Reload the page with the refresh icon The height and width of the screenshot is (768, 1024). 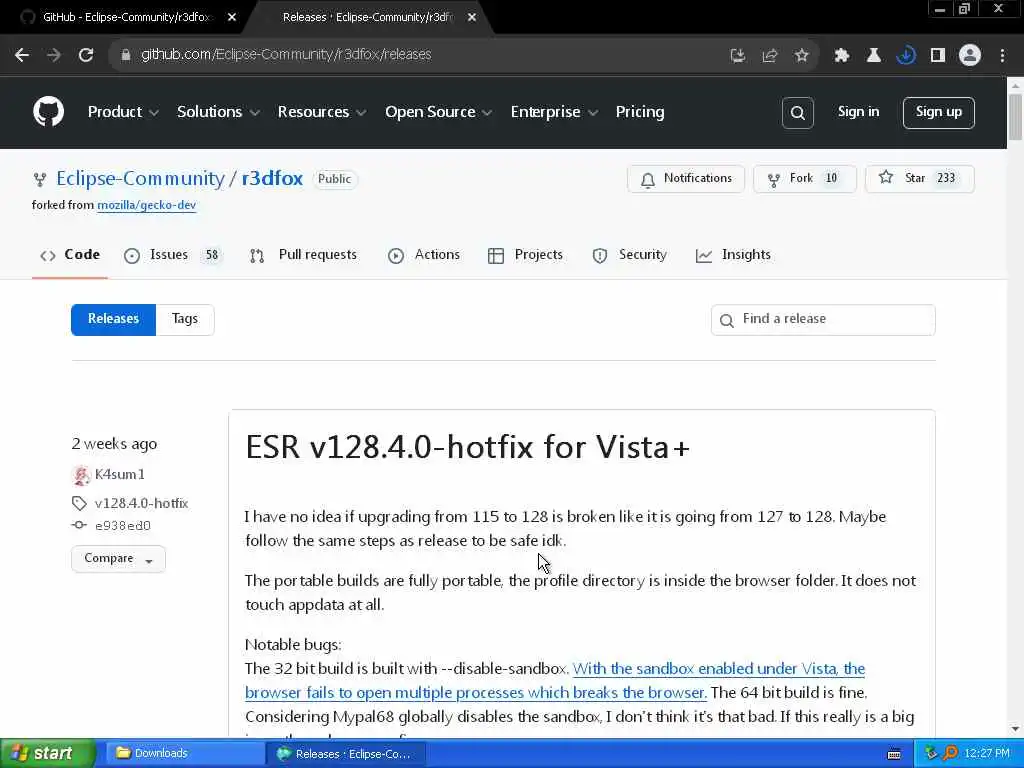coord(86,55)
